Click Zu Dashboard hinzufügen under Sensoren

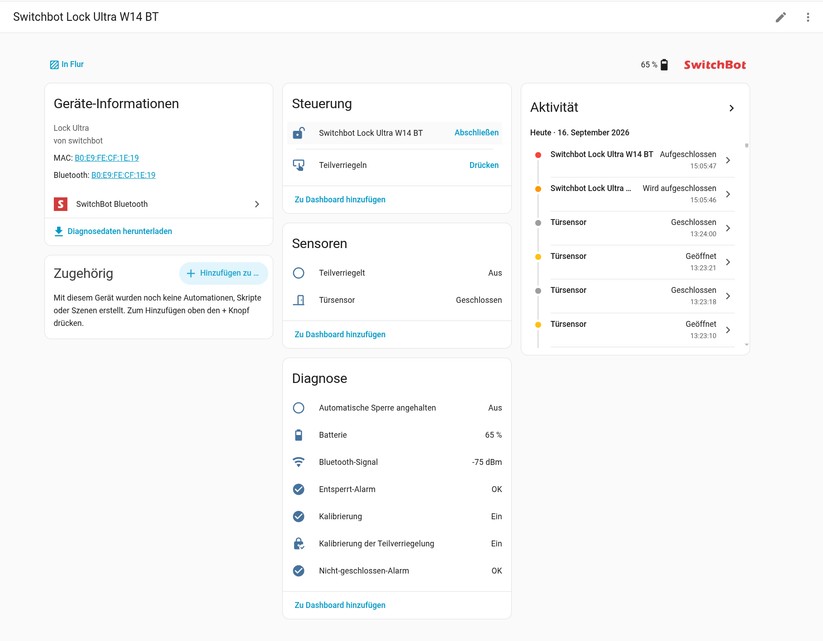click(x=340, y=334)
